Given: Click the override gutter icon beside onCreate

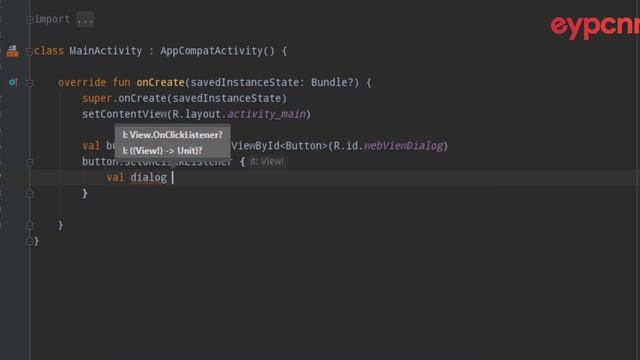Looking at the screenshot, I should [x=13, y=82].
